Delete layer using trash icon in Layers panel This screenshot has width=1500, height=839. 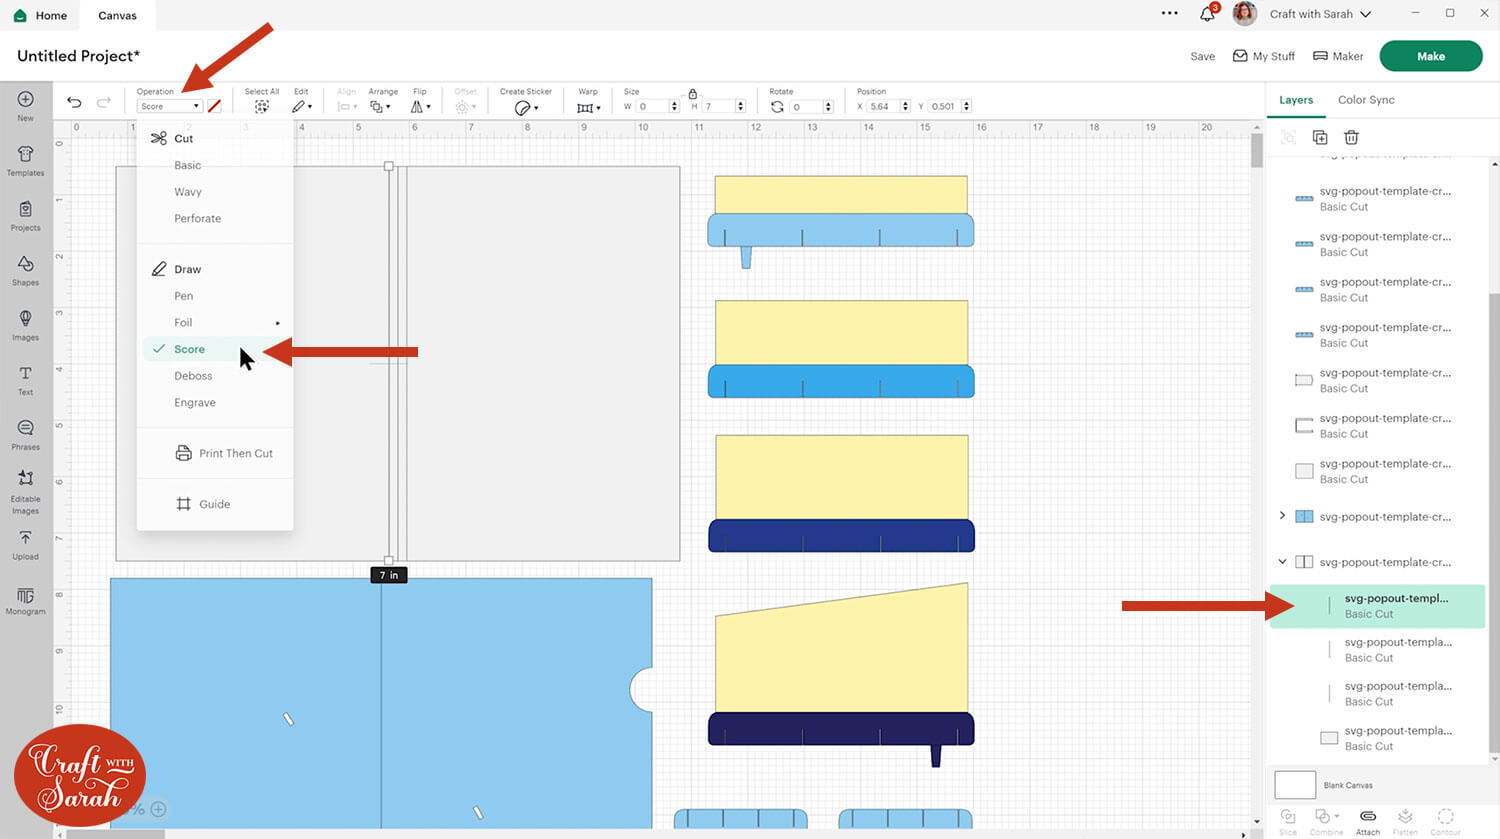click(x=1351, y=137)
